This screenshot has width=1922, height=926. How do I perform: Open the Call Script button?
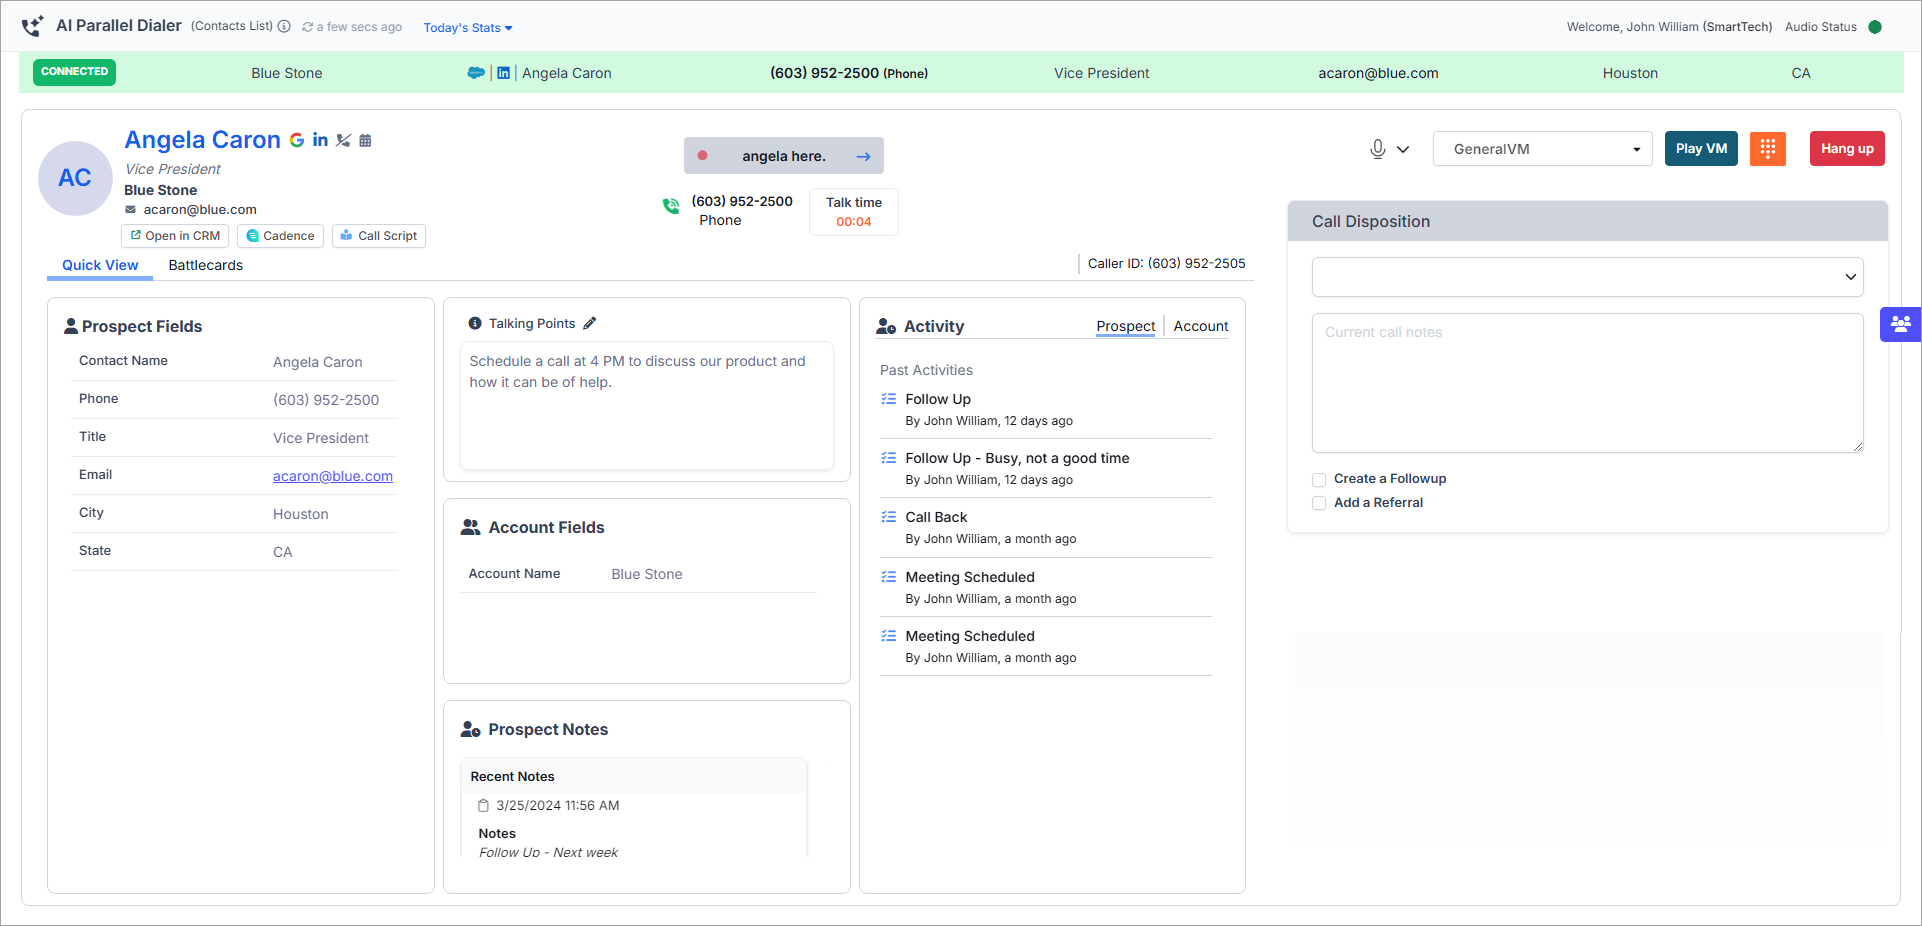coord(379,236)
